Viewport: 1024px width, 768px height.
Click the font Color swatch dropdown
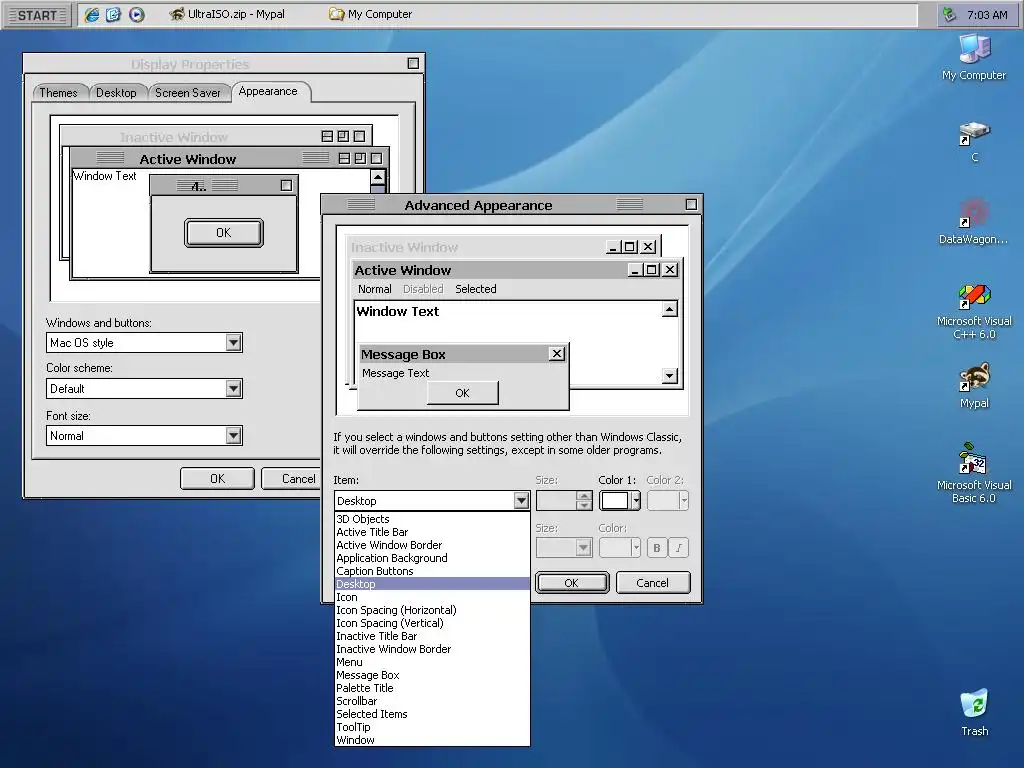click(x=620, y=547)
